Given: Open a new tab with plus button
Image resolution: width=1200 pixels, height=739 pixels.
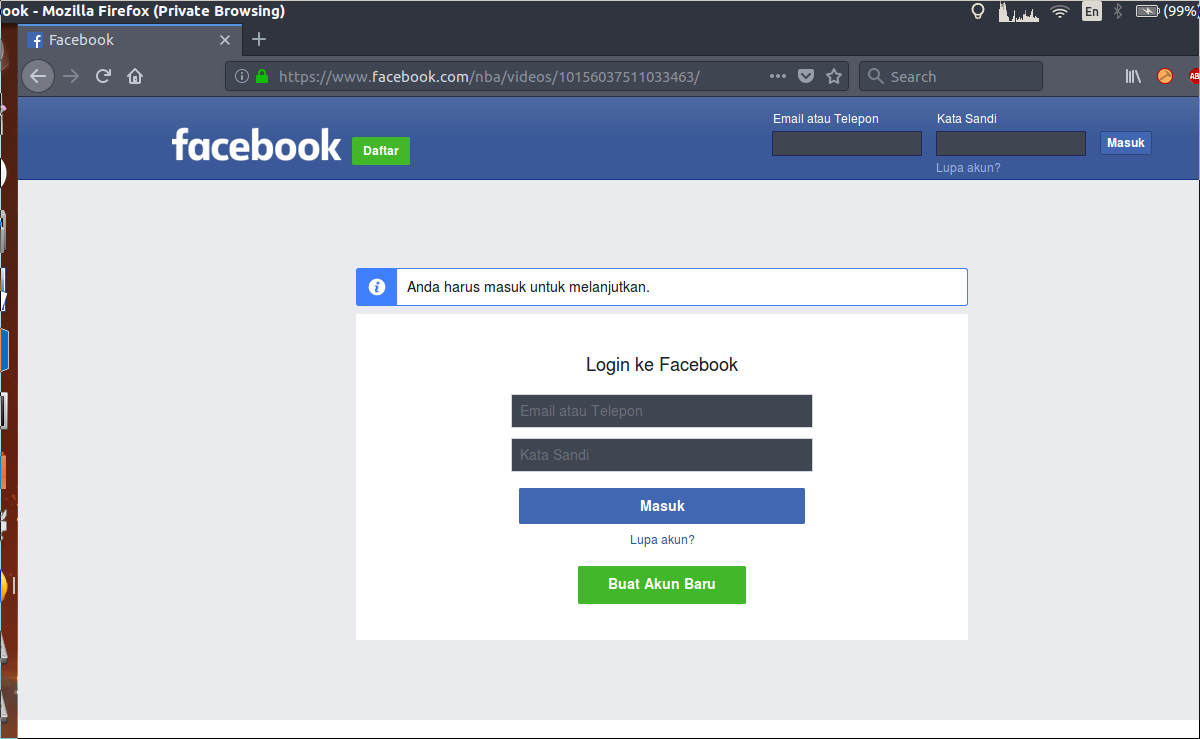Looking at the screenshot, I should click(x=259, y=40).
